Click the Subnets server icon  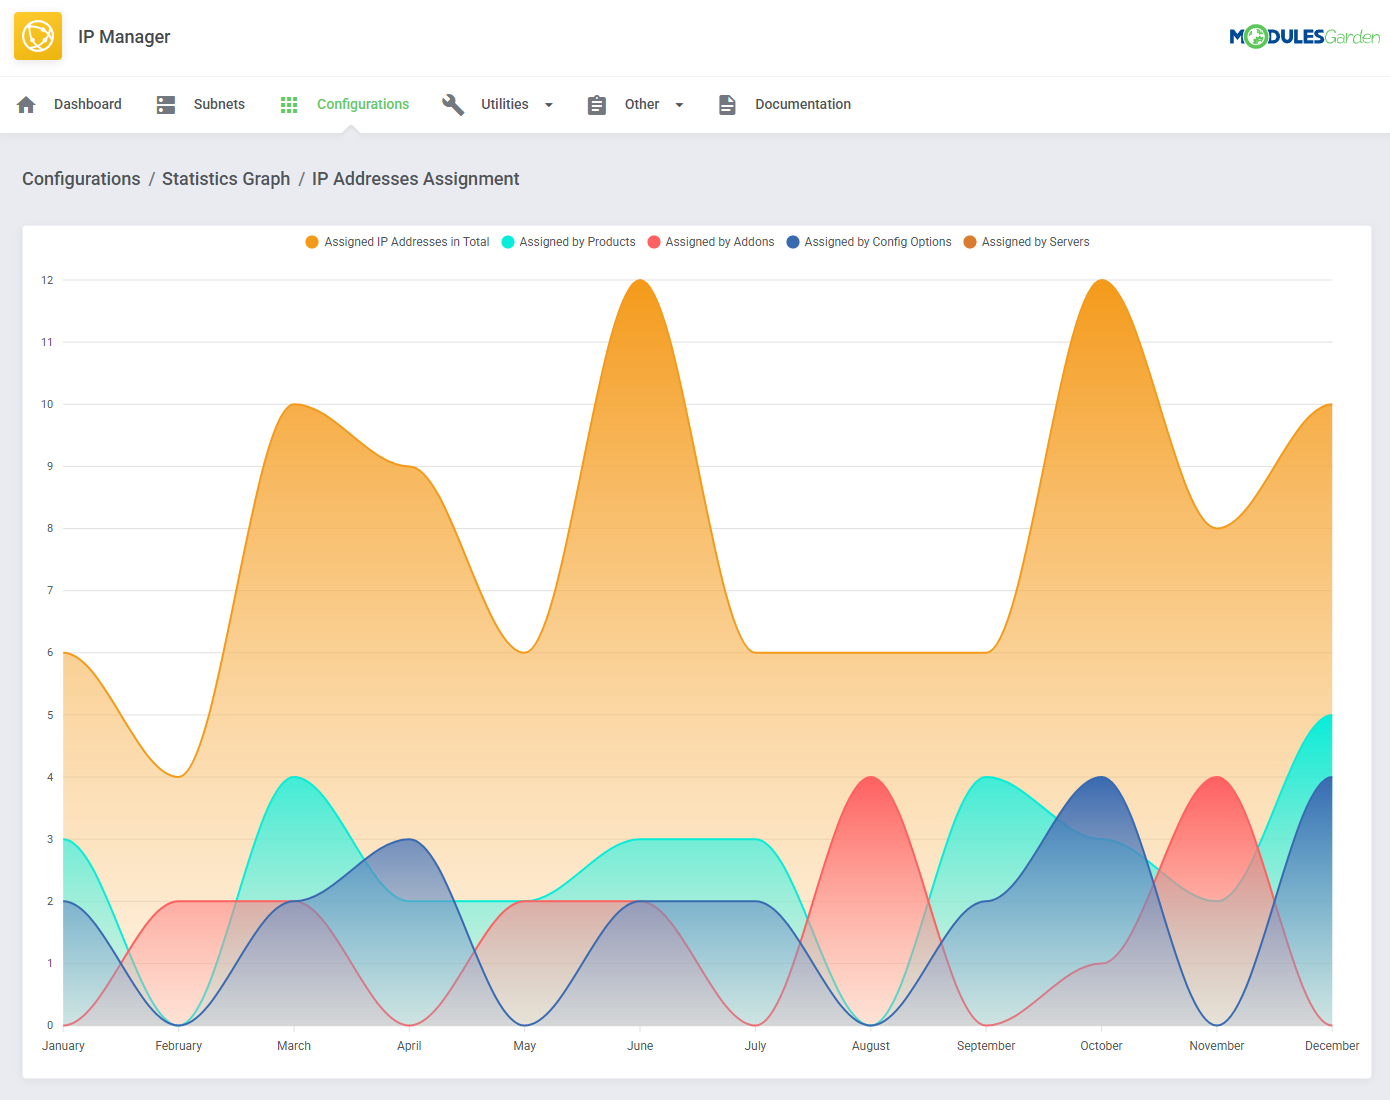click(166, 105)
